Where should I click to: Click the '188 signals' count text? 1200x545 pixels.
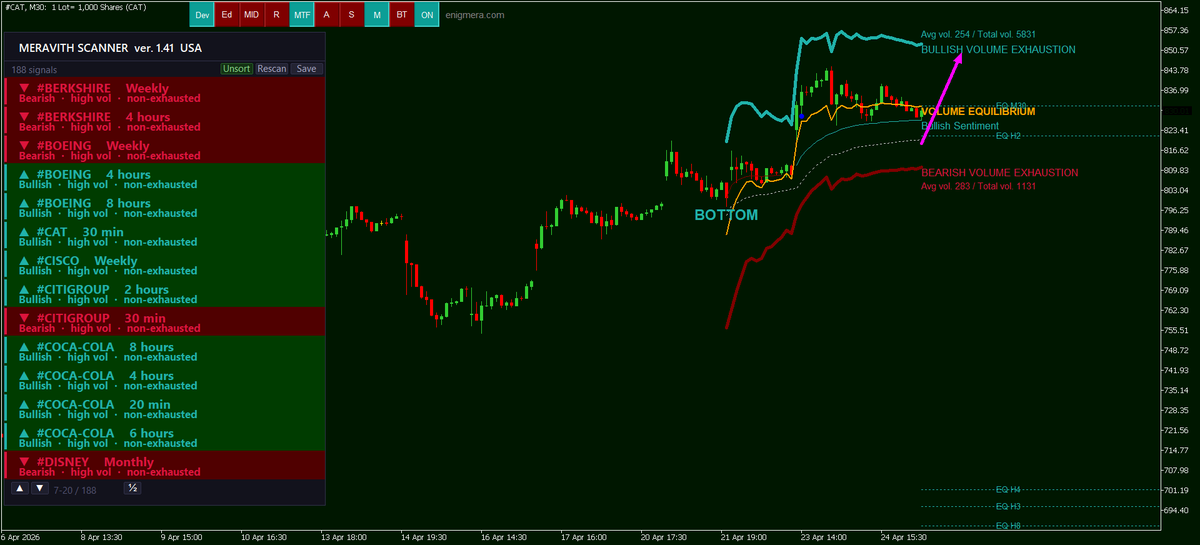tap(34, 70)
